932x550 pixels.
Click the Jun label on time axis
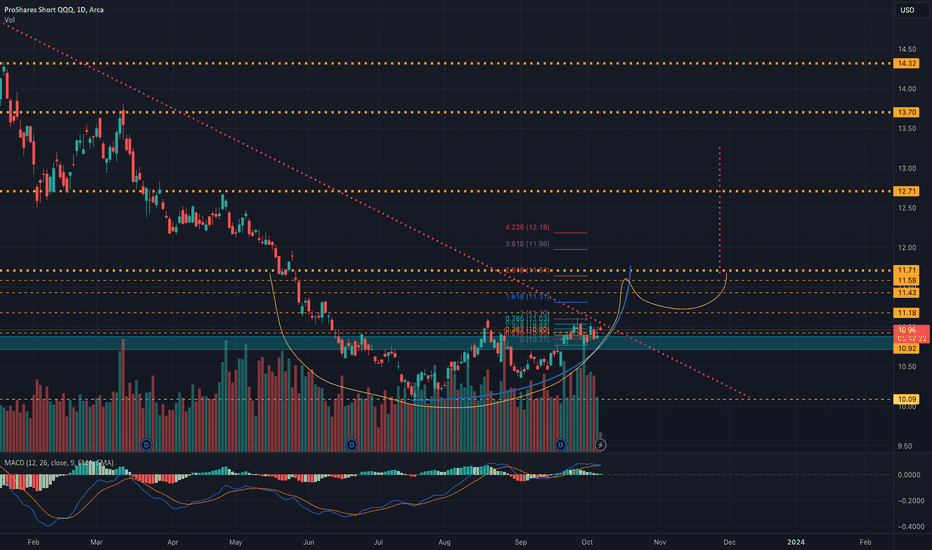[308, 542]
